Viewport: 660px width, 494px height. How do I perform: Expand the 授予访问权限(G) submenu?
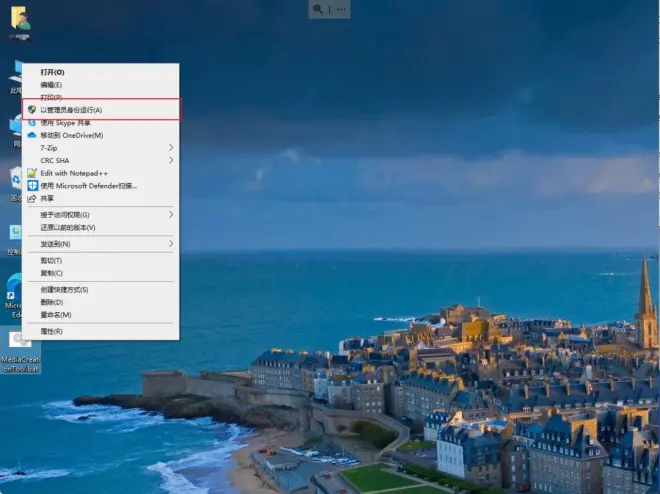tap(101, 215)
